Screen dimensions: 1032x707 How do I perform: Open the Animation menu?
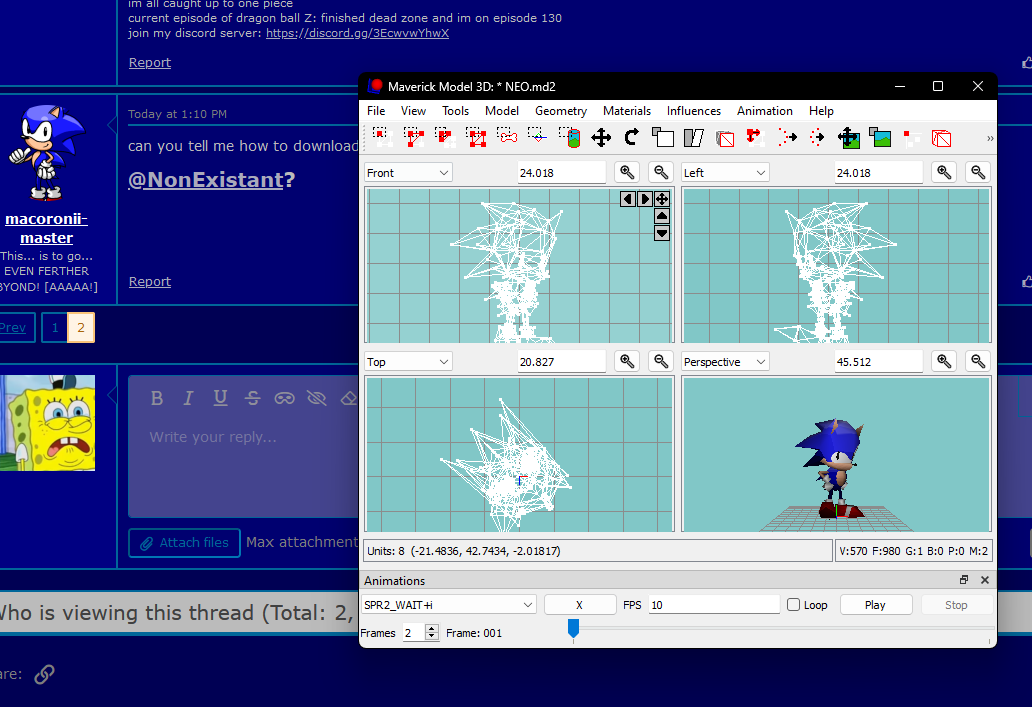pyautogui.click(x=765, y=111)
